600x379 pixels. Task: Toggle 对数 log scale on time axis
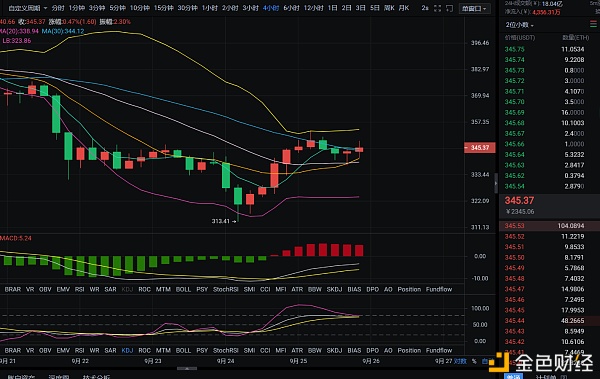click(x=460, y=361)
